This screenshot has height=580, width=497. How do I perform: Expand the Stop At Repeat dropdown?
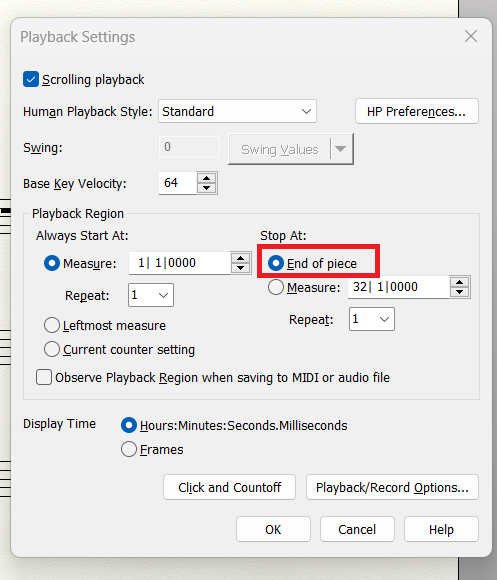tap(372, 319)
